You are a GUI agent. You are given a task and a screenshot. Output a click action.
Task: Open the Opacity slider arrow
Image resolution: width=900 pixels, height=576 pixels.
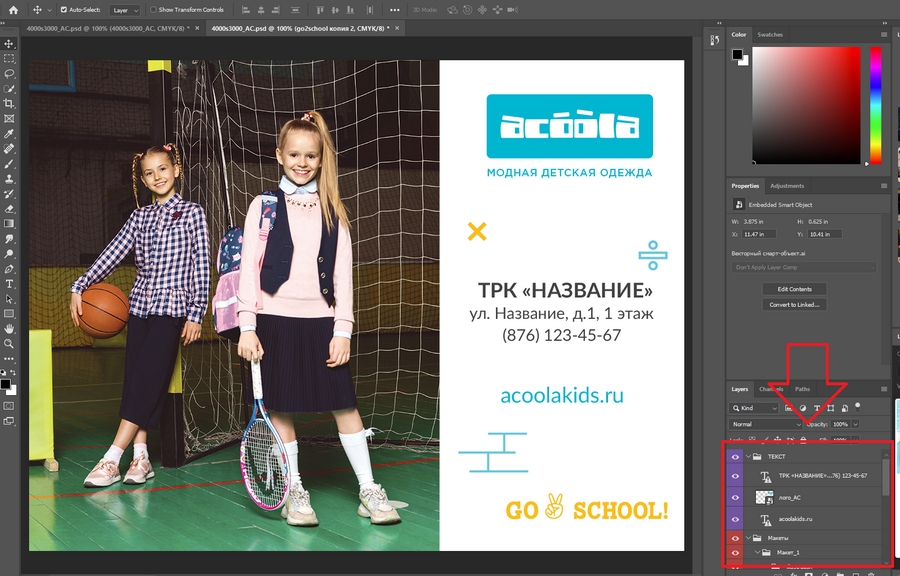pos(855,424)
